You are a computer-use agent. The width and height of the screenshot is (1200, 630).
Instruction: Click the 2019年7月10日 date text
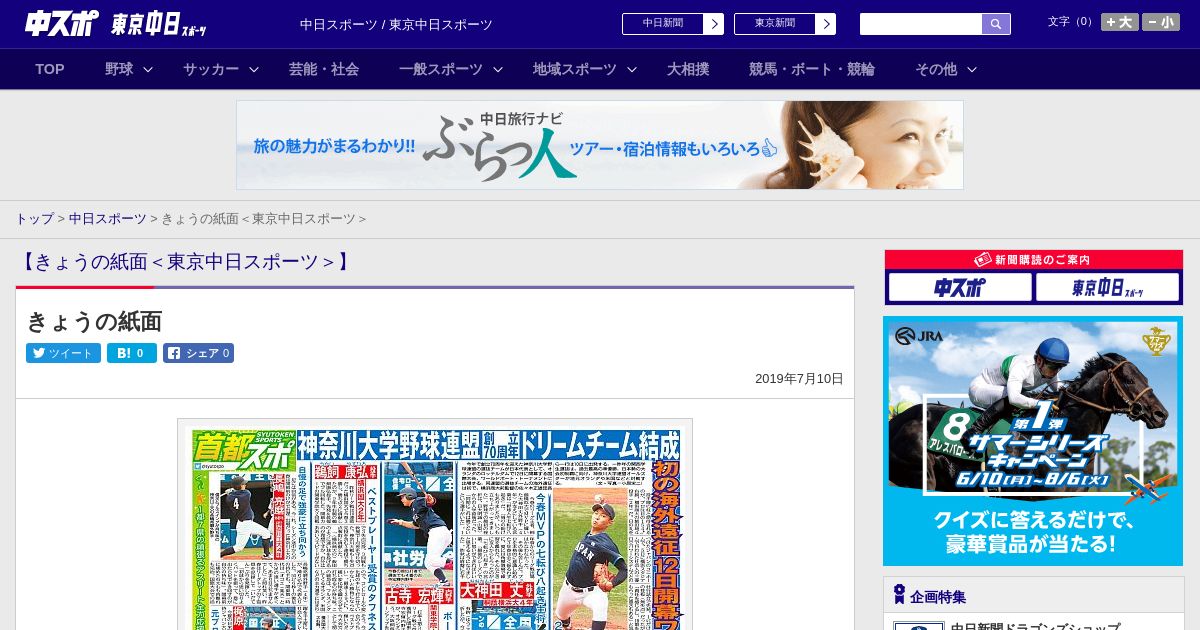tap(799, 379)
